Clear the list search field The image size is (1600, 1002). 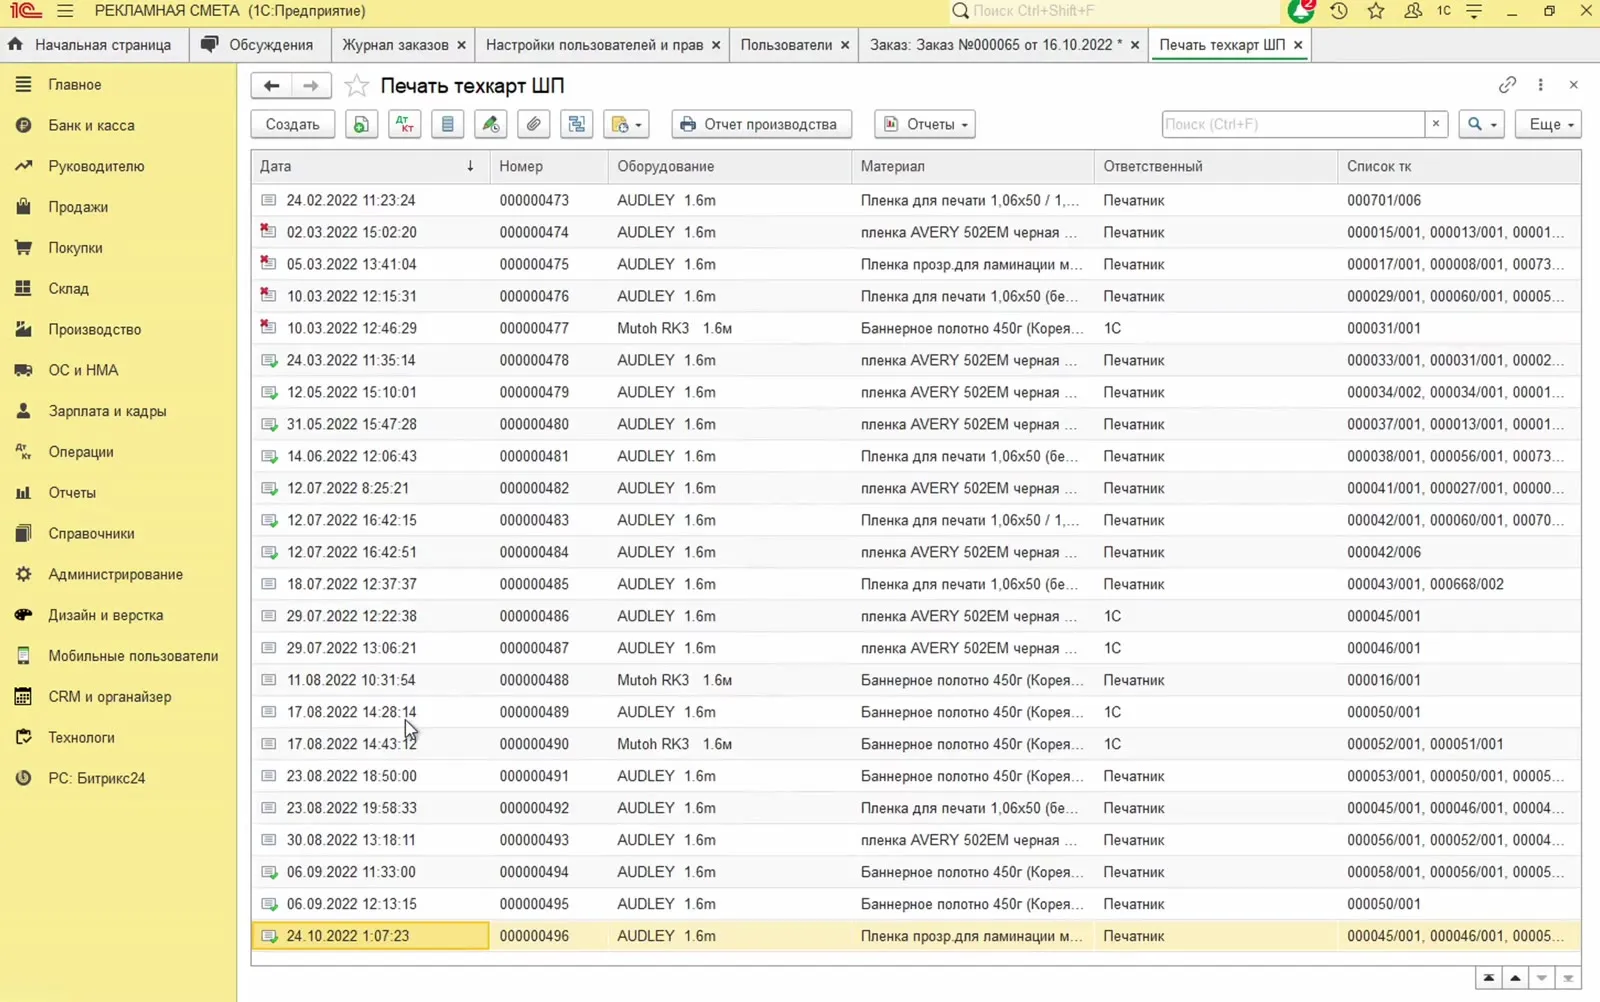pos(1436,124)
